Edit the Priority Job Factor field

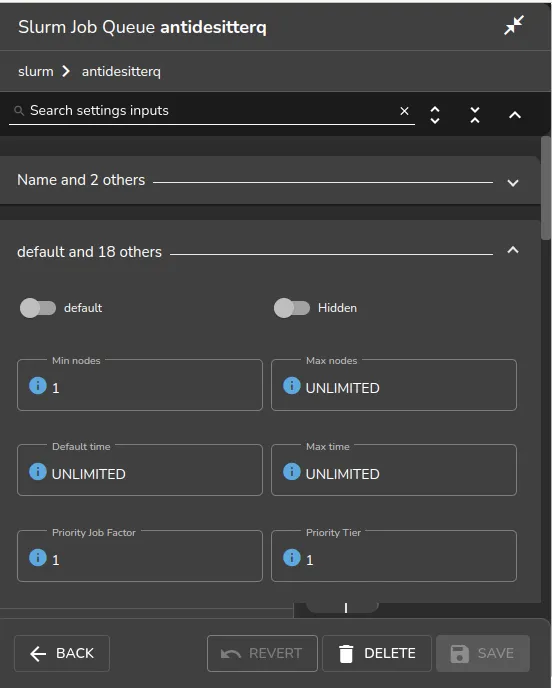click(x=140, y=556)
